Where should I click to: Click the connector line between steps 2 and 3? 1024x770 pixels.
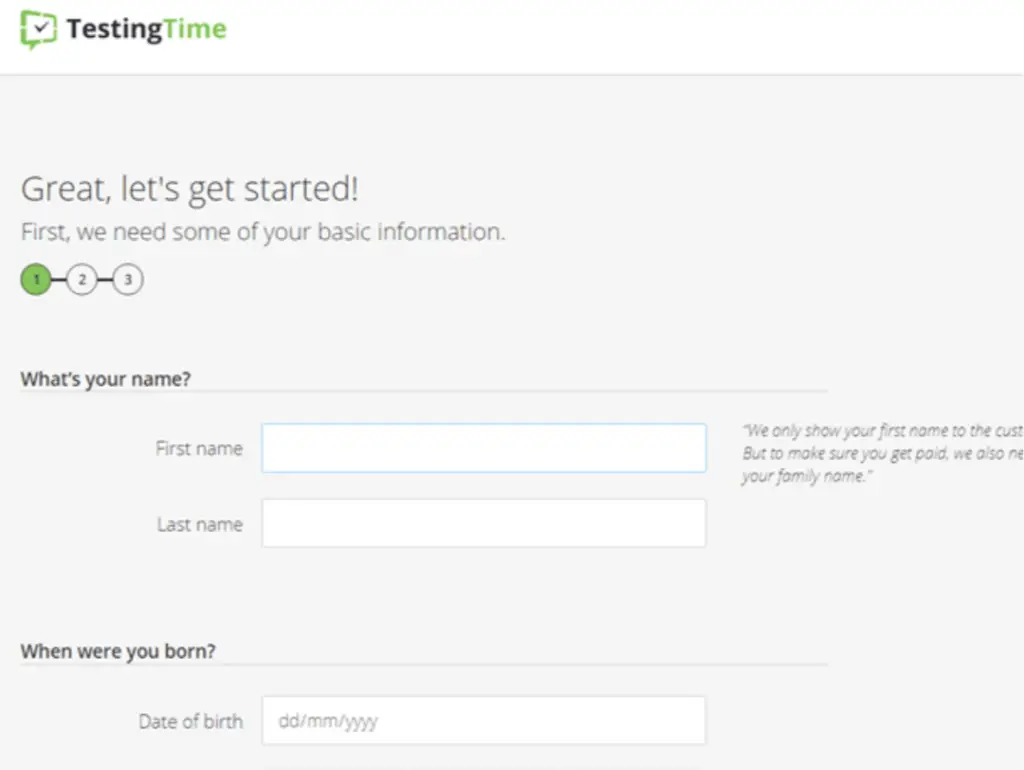point(104,280)
